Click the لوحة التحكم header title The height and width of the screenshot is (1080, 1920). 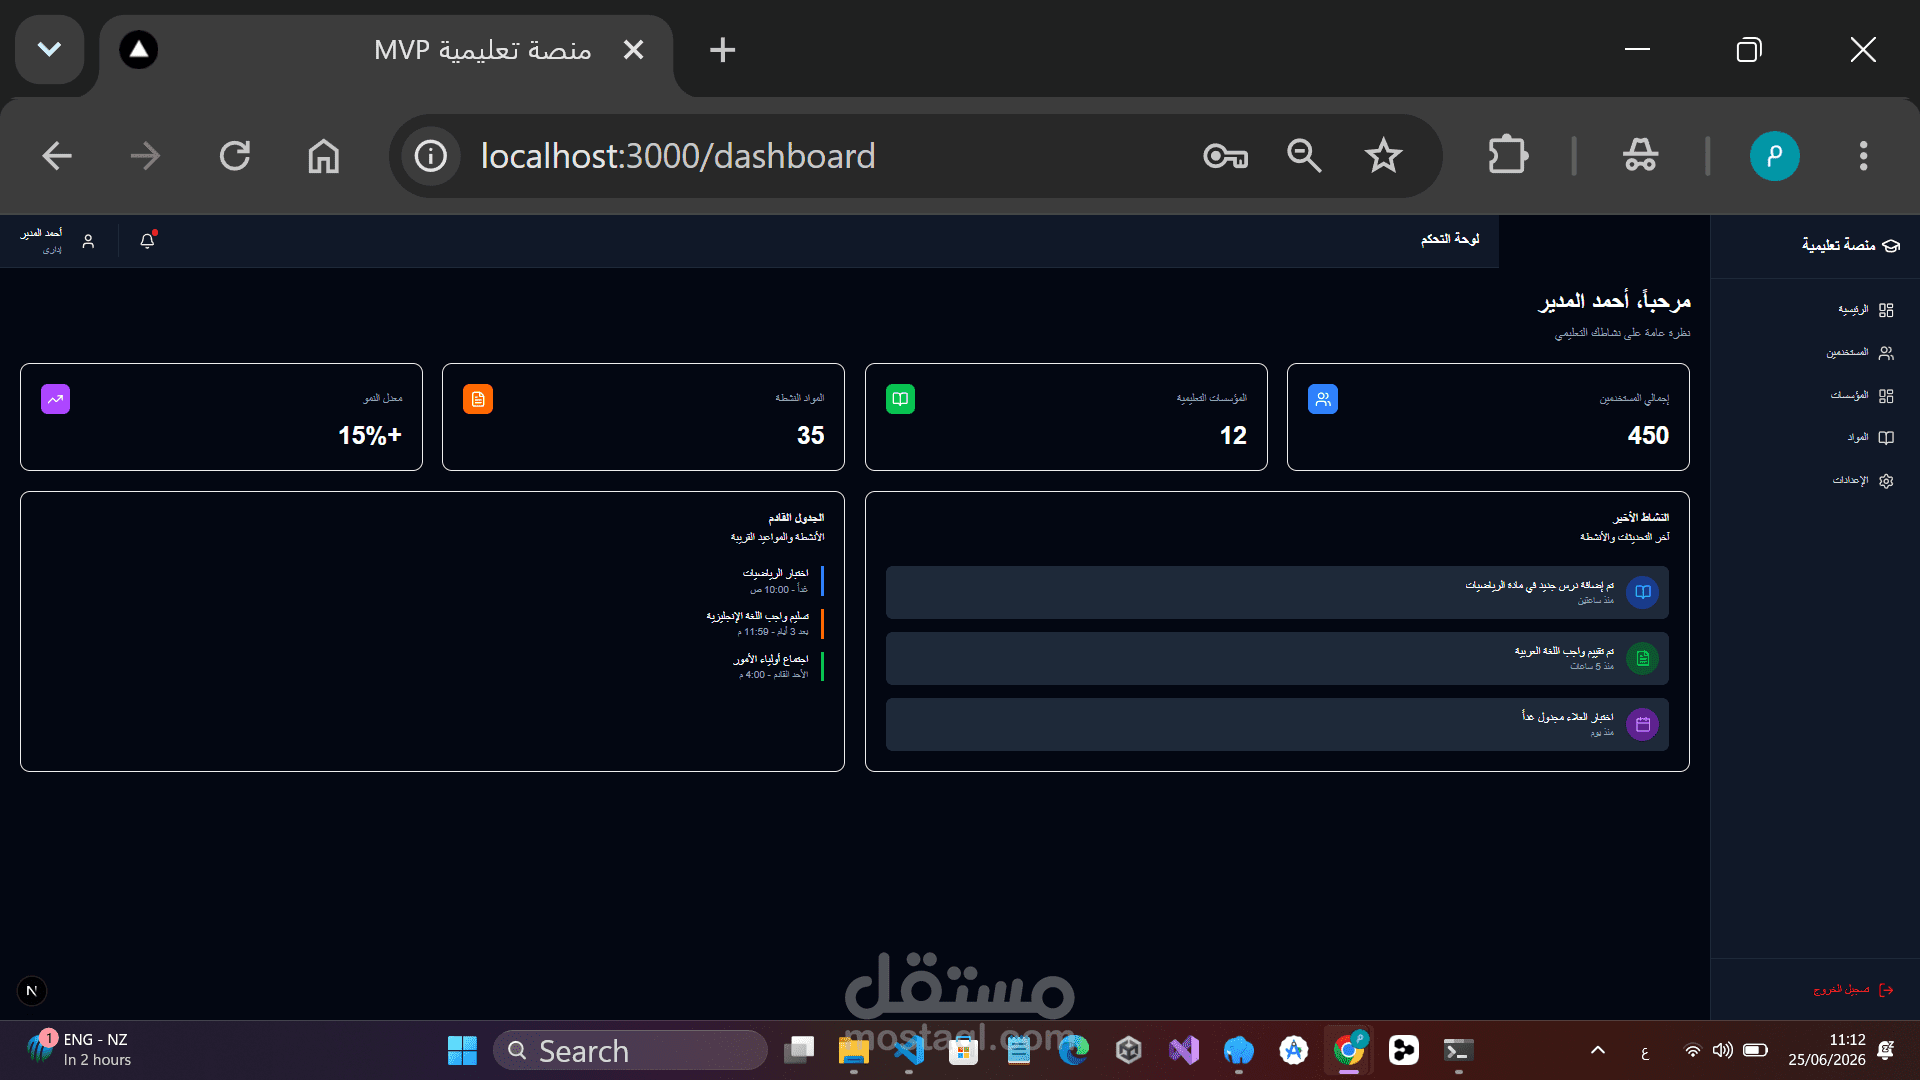pyautogui.click(x=1450, y=240)
